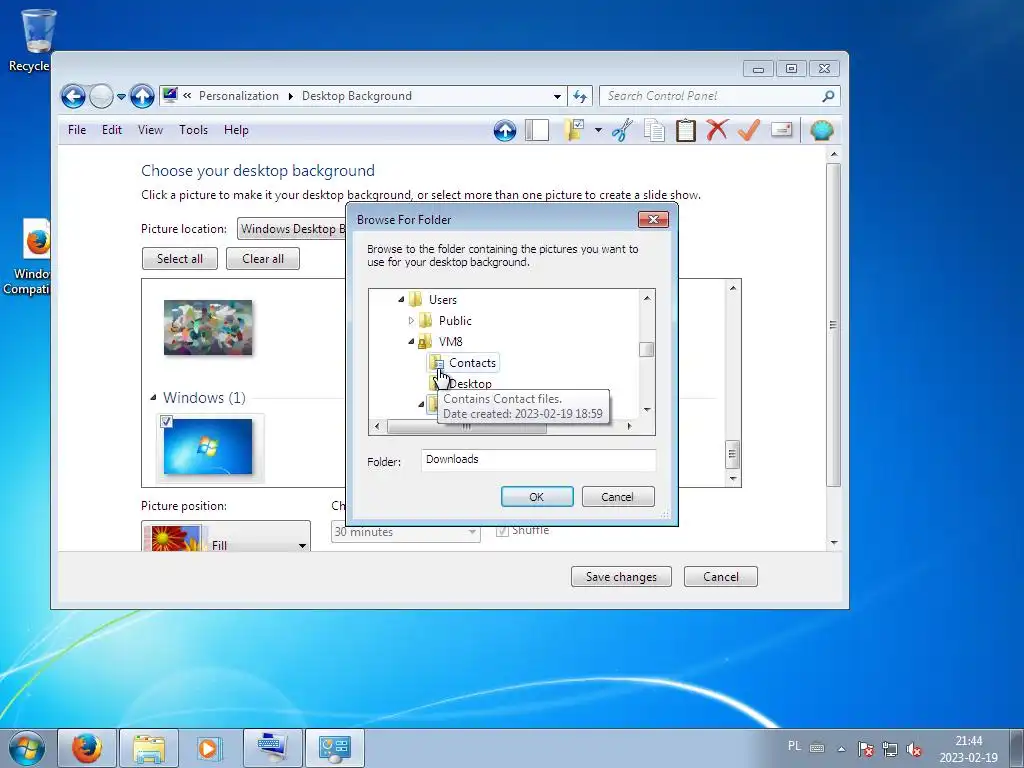Open the Folder Options toolbar dropdown arrow
This screenshot has height=768, width=1024.
tap(598, 130)
